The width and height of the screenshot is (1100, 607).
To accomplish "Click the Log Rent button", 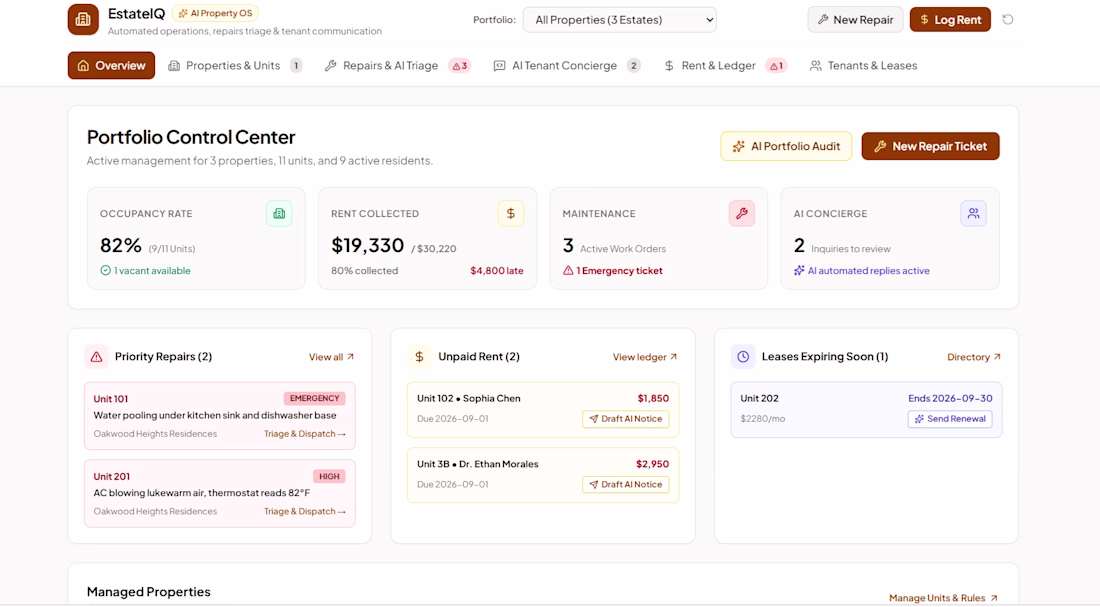I will tap(950, 20).
